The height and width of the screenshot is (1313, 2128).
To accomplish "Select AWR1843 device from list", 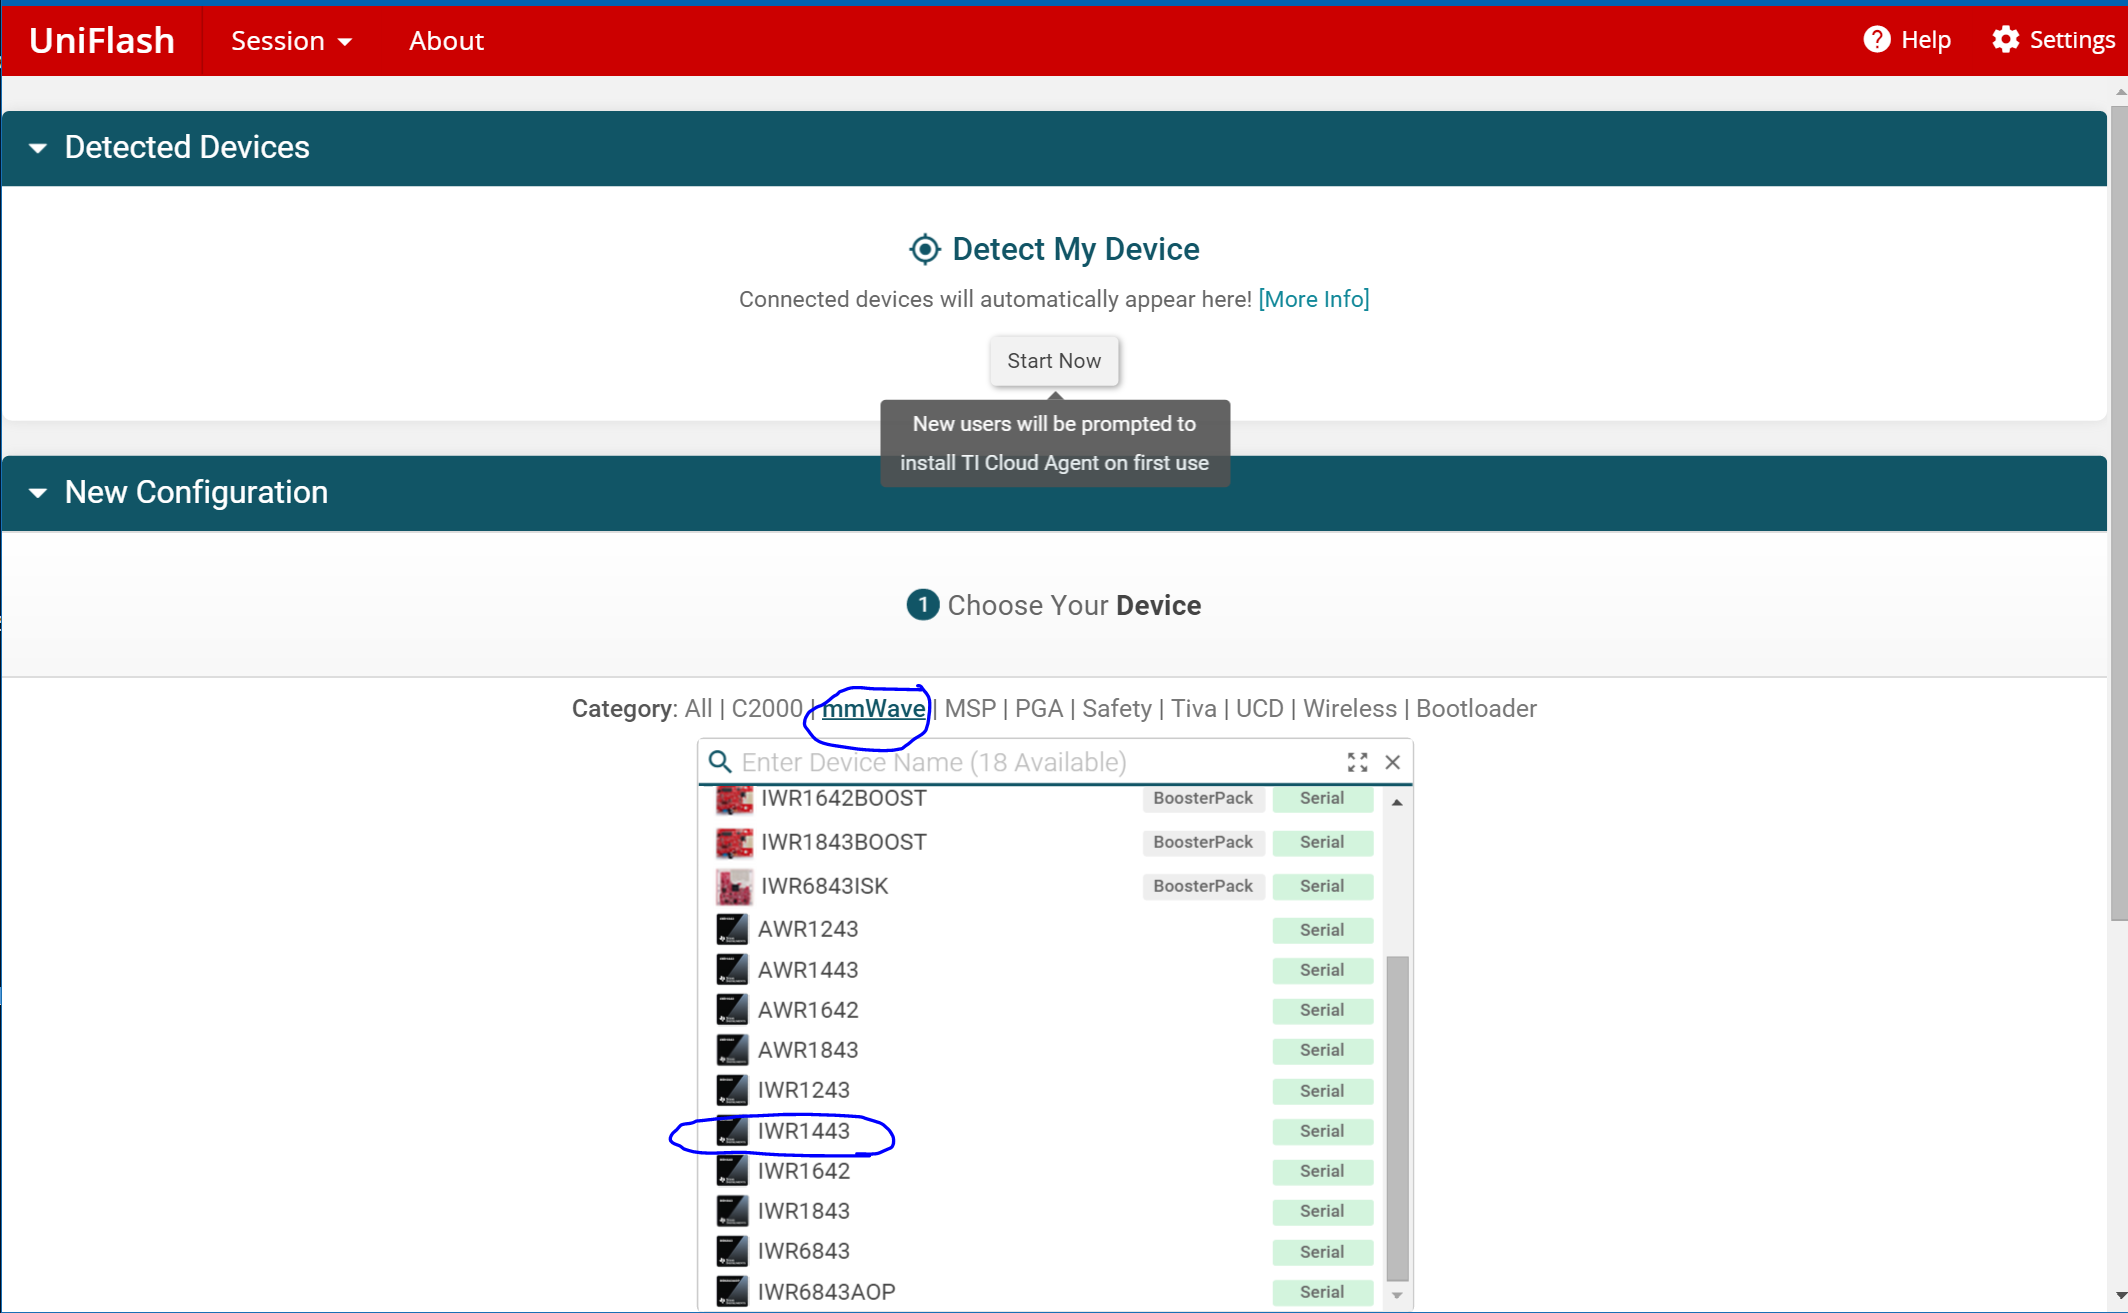I will pyautogui.click(x=1044, y=1050).
